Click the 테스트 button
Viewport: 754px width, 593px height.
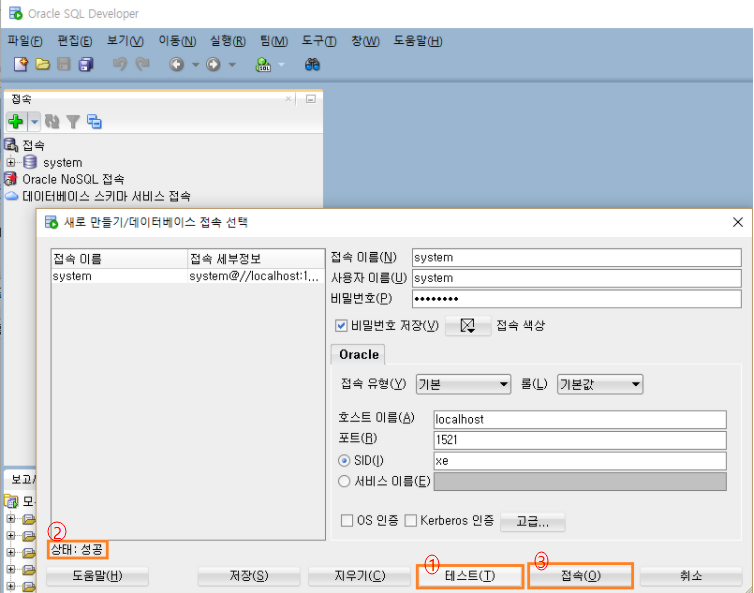pos(470,576)
